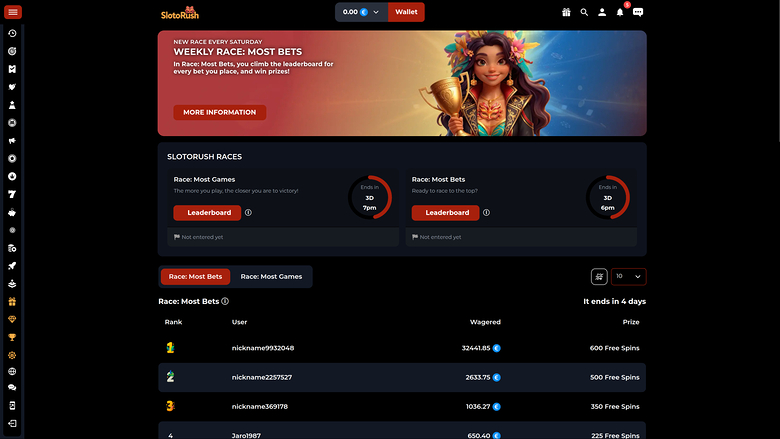780x439 pixels.
Task: Click the rank 3 medal icon
Action: pyautogui.click(x=170, y=406)
